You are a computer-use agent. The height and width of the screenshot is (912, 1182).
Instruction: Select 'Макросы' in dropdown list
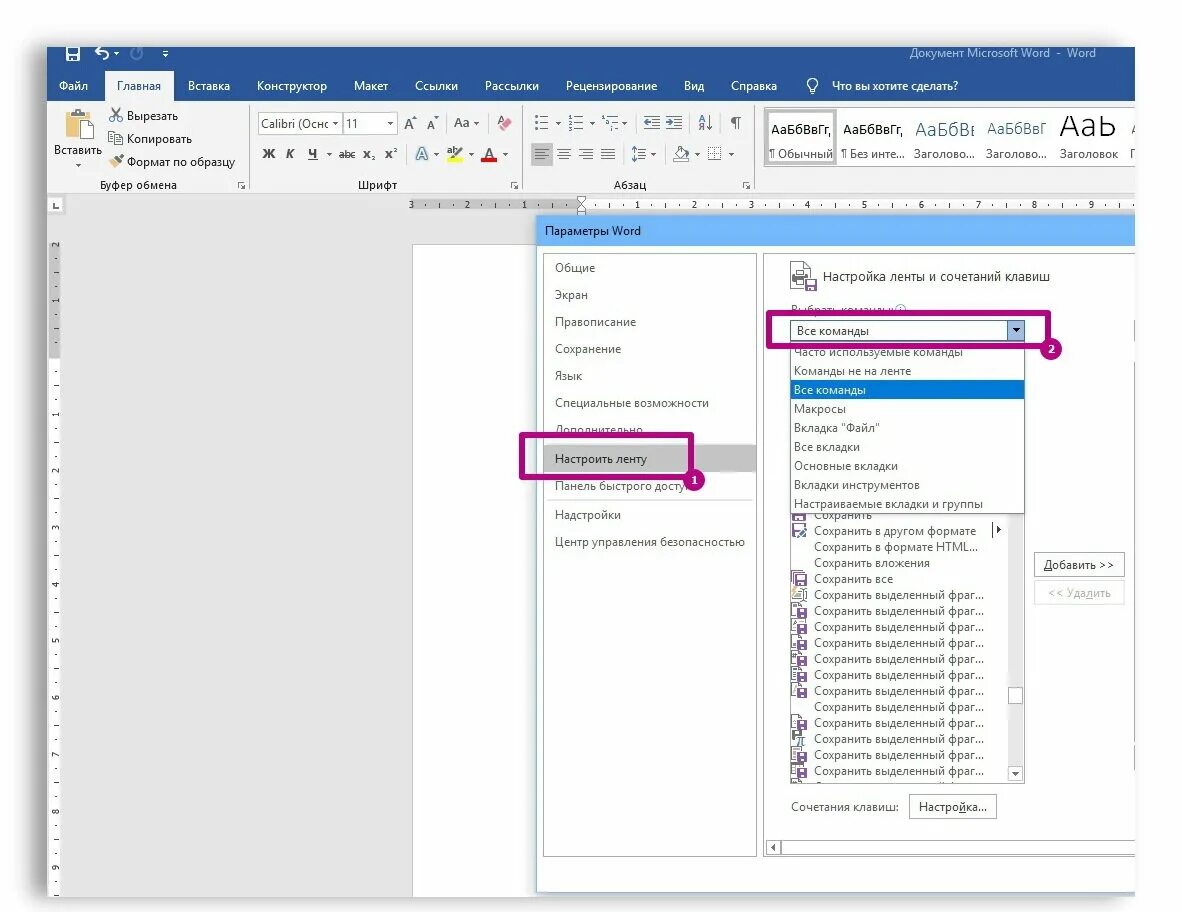907,409
